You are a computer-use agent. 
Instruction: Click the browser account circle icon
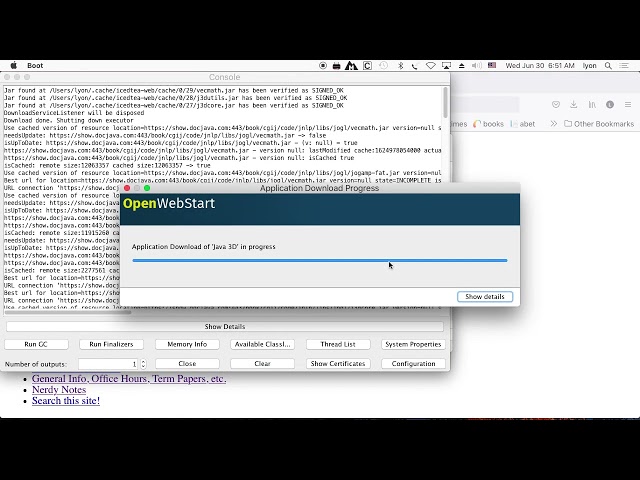tap(610, 104)
